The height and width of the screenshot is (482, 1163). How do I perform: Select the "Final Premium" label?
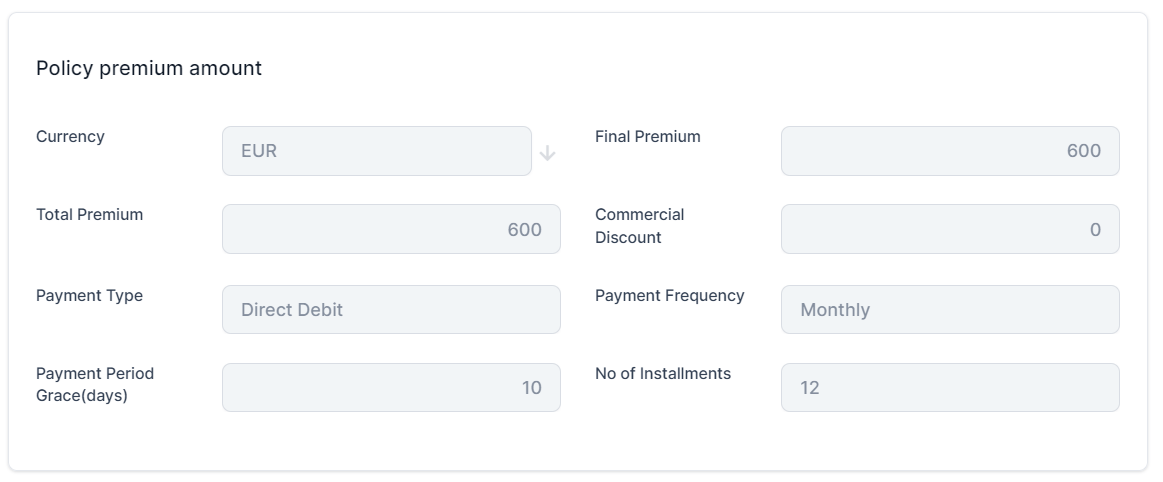click(x=647, y=136)
